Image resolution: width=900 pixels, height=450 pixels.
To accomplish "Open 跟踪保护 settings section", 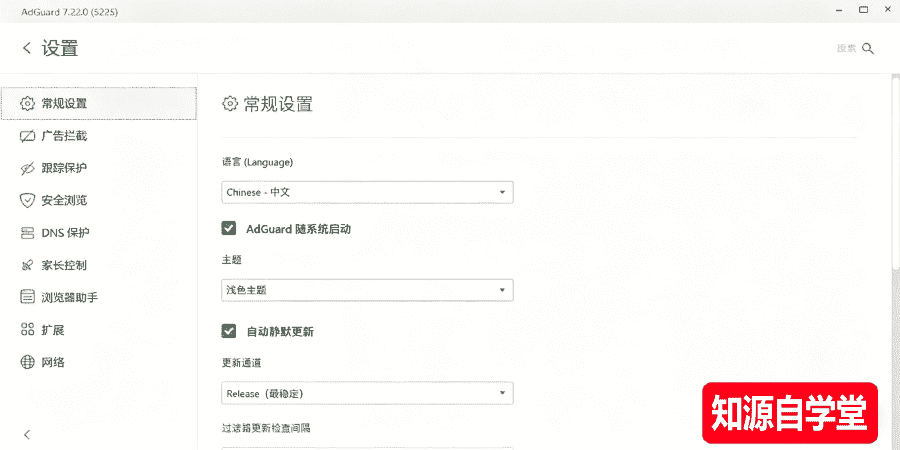I will click(x=99, y=169).
